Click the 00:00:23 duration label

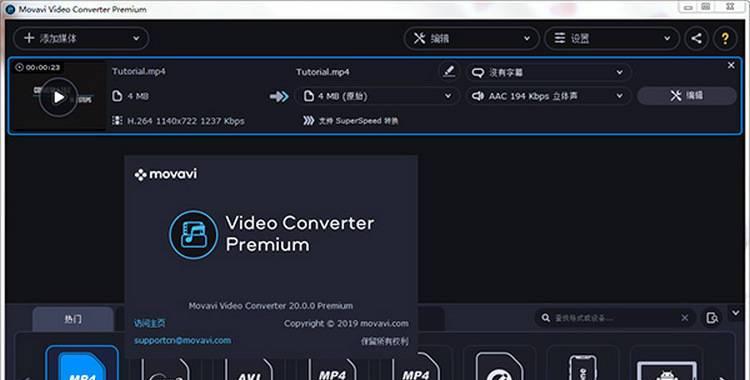[38, 67]
